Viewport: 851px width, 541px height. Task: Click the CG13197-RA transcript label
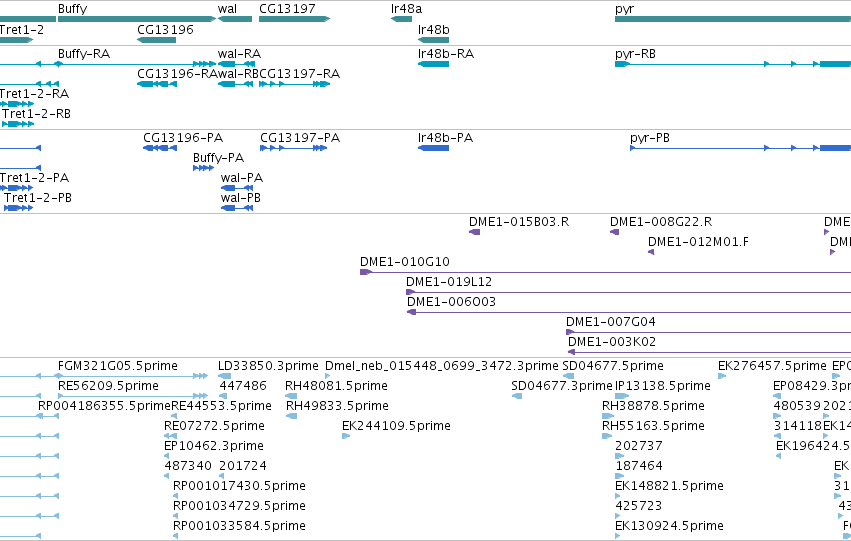(x=300, y=74)
